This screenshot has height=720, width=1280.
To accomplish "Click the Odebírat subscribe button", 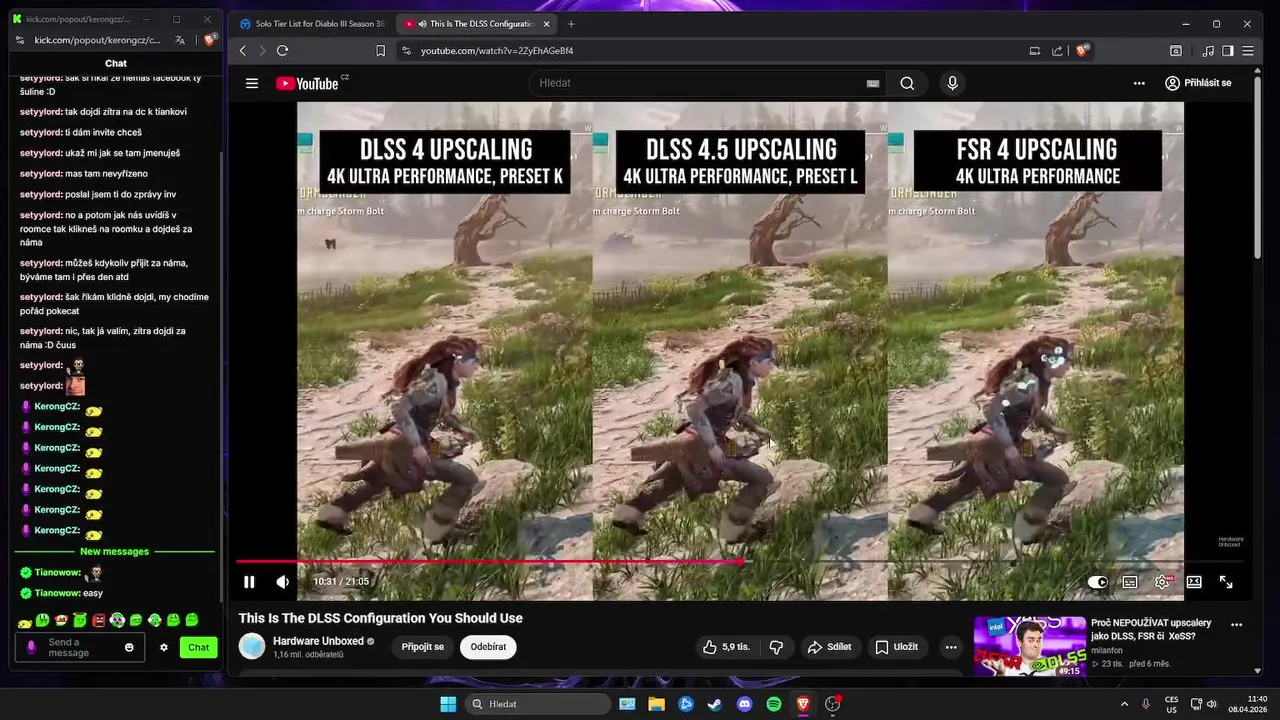I will click(488, 647).
